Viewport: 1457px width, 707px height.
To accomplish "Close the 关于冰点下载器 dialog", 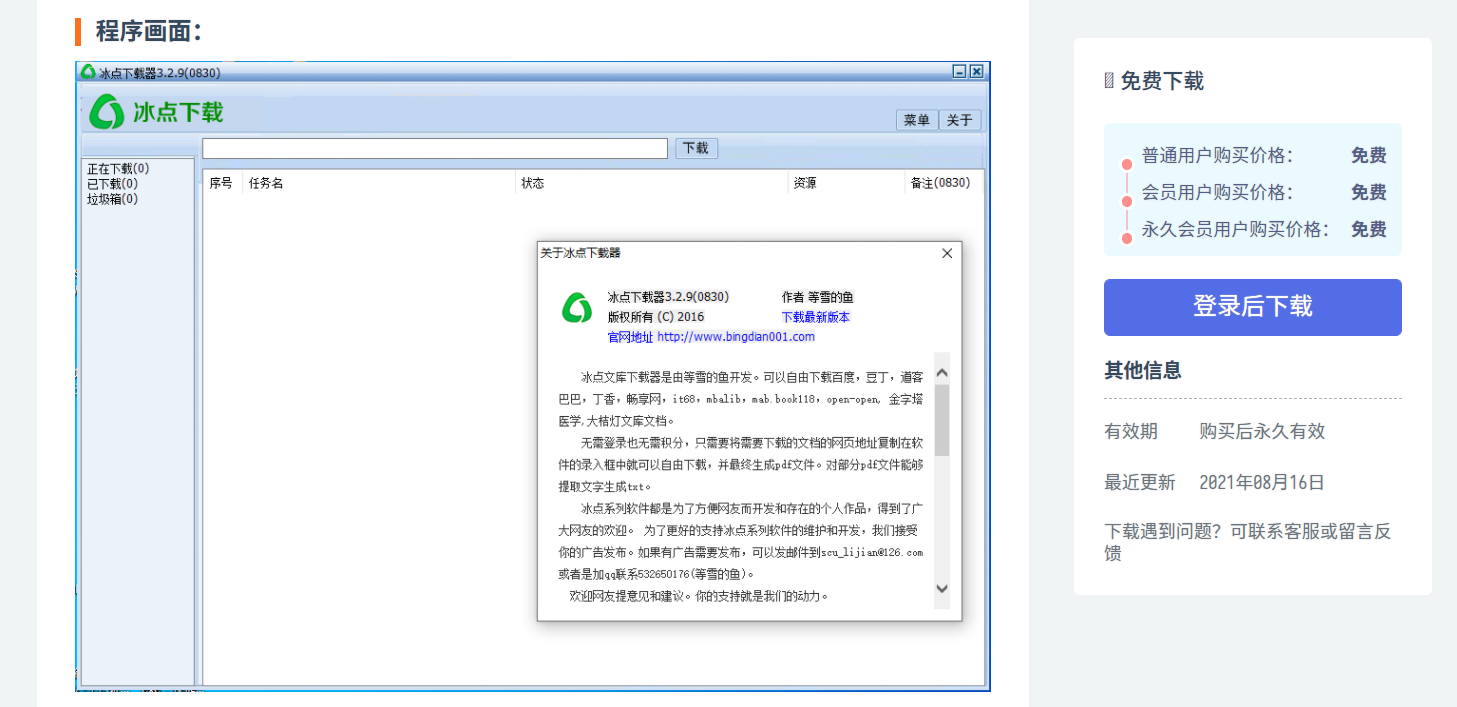I will pos(947,254).
